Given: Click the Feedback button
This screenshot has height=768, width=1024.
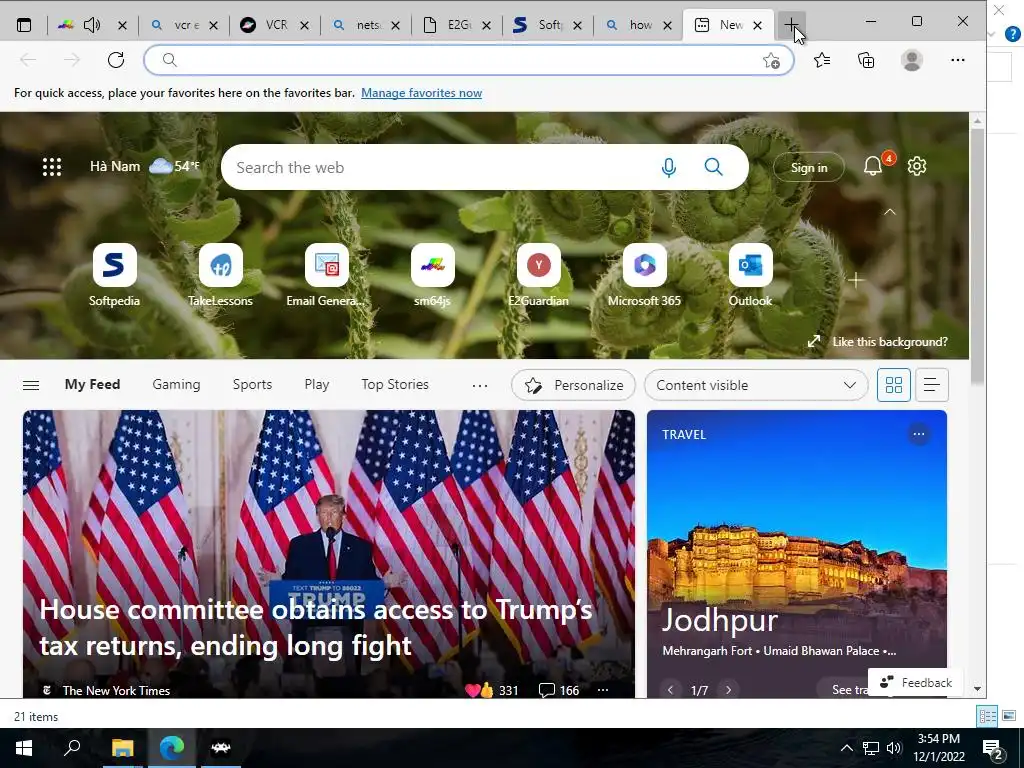Looking at the screenshot, I should 915,682.
